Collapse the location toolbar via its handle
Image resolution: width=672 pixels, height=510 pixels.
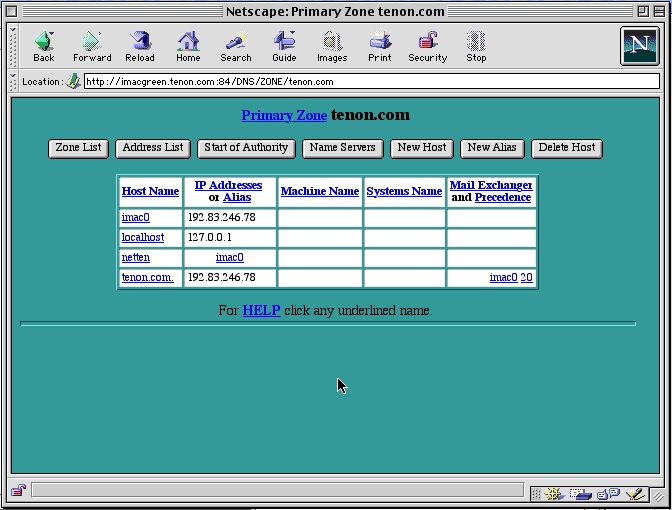13,81
